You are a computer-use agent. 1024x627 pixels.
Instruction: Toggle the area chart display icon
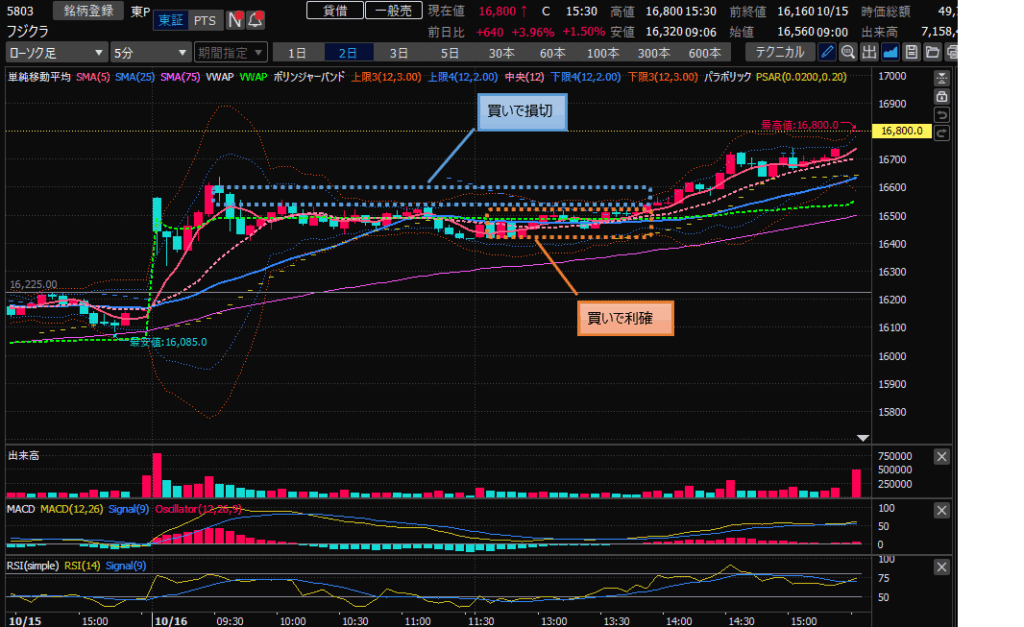(x=889, y=52)
